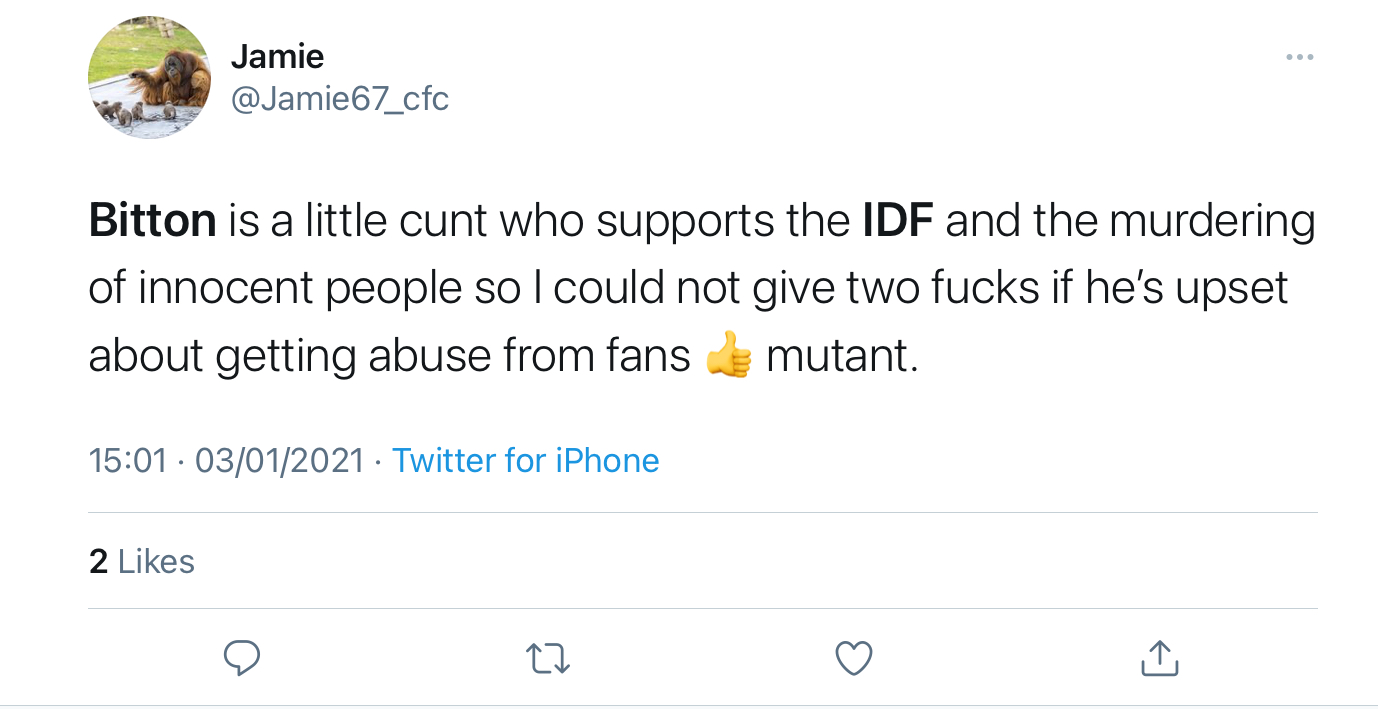Click the reply speech bubble icon
The image size is (1378, 709).
(241, 657)
